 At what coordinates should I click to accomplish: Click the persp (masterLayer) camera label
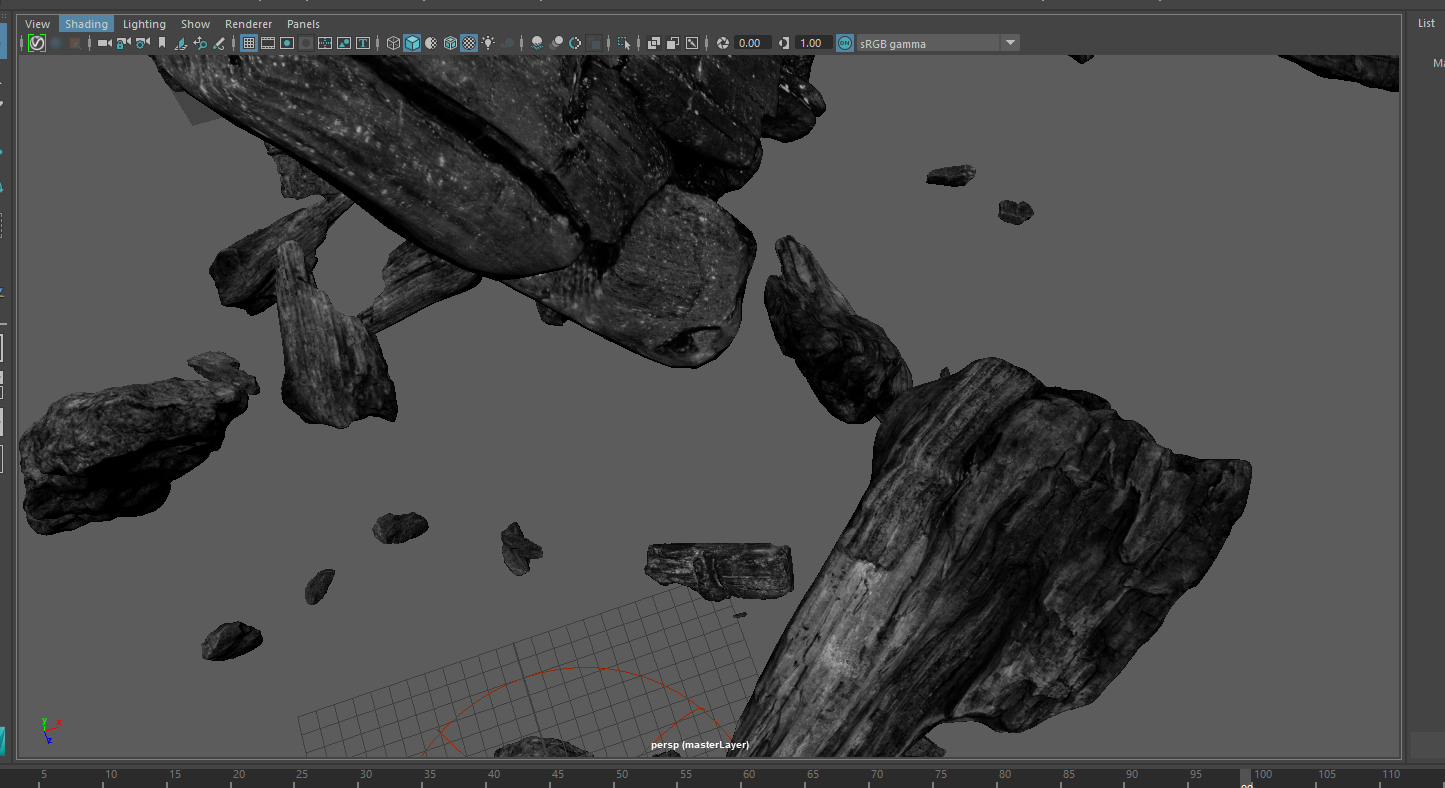pyautogui.click(x=700, y=745)
